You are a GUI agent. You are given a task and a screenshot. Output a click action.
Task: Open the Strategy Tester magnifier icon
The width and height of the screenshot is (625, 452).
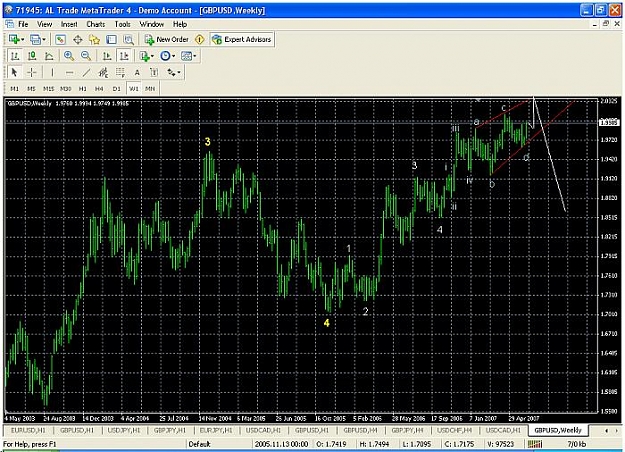coord(128,39)
